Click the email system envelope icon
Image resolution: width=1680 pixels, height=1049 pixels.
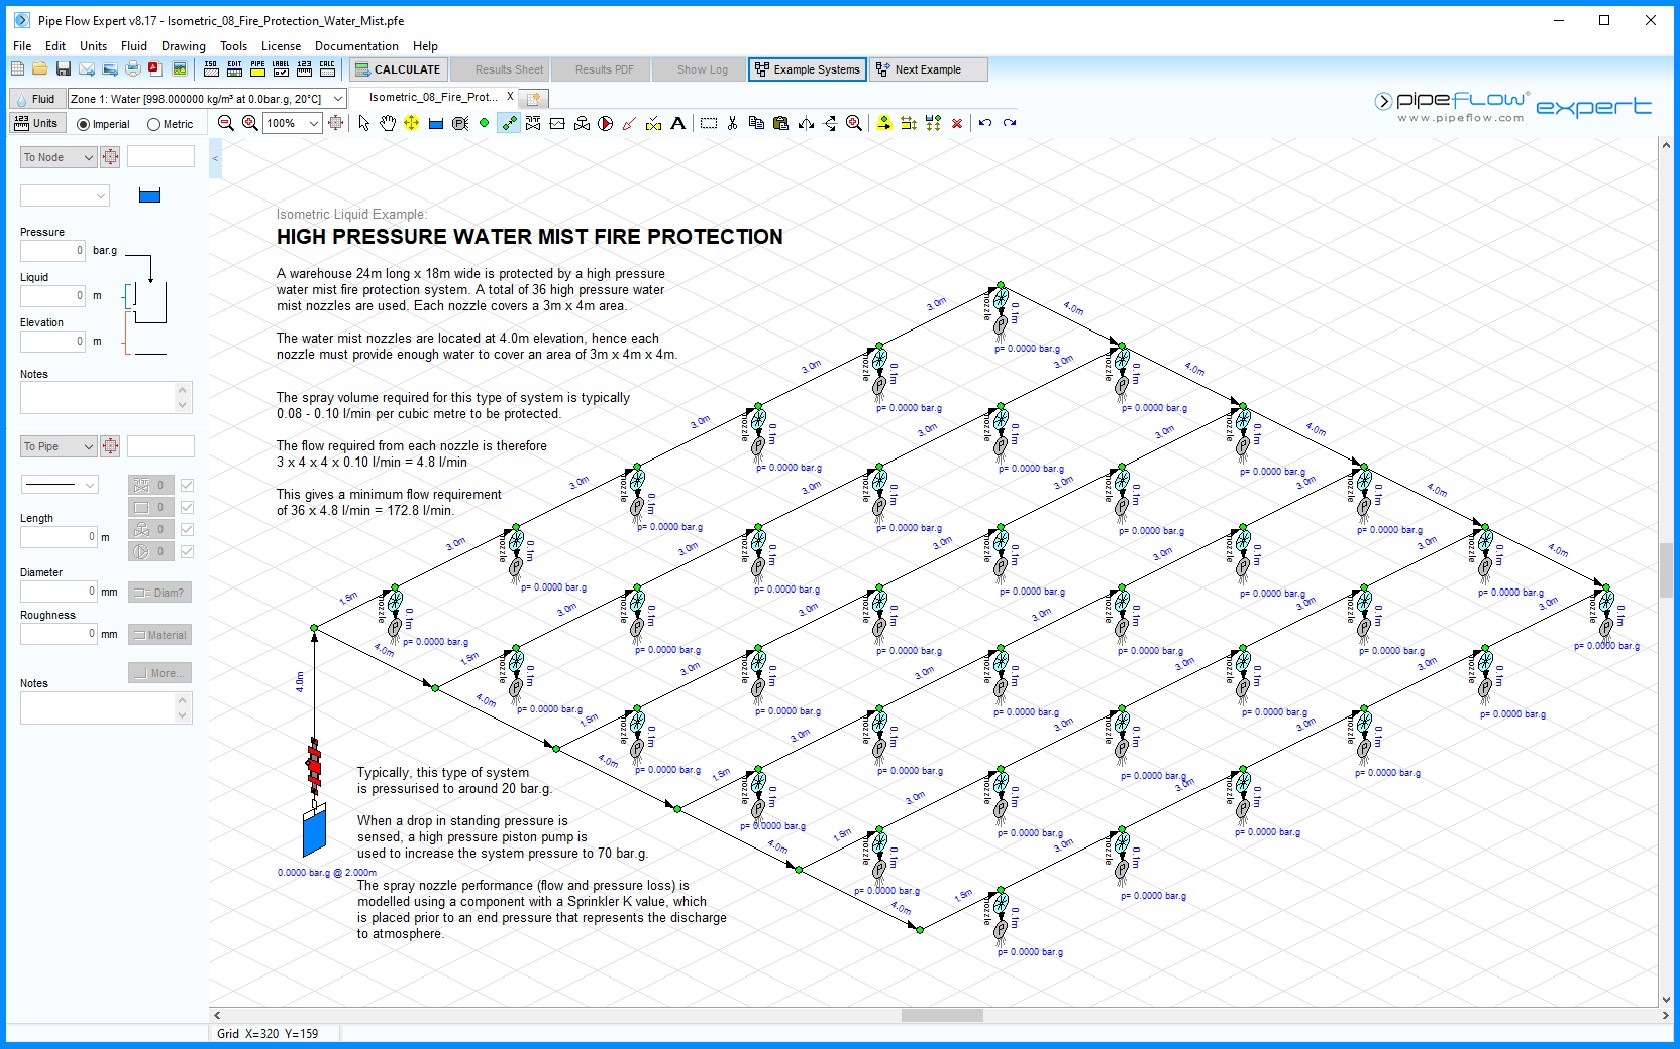point(87,69)
